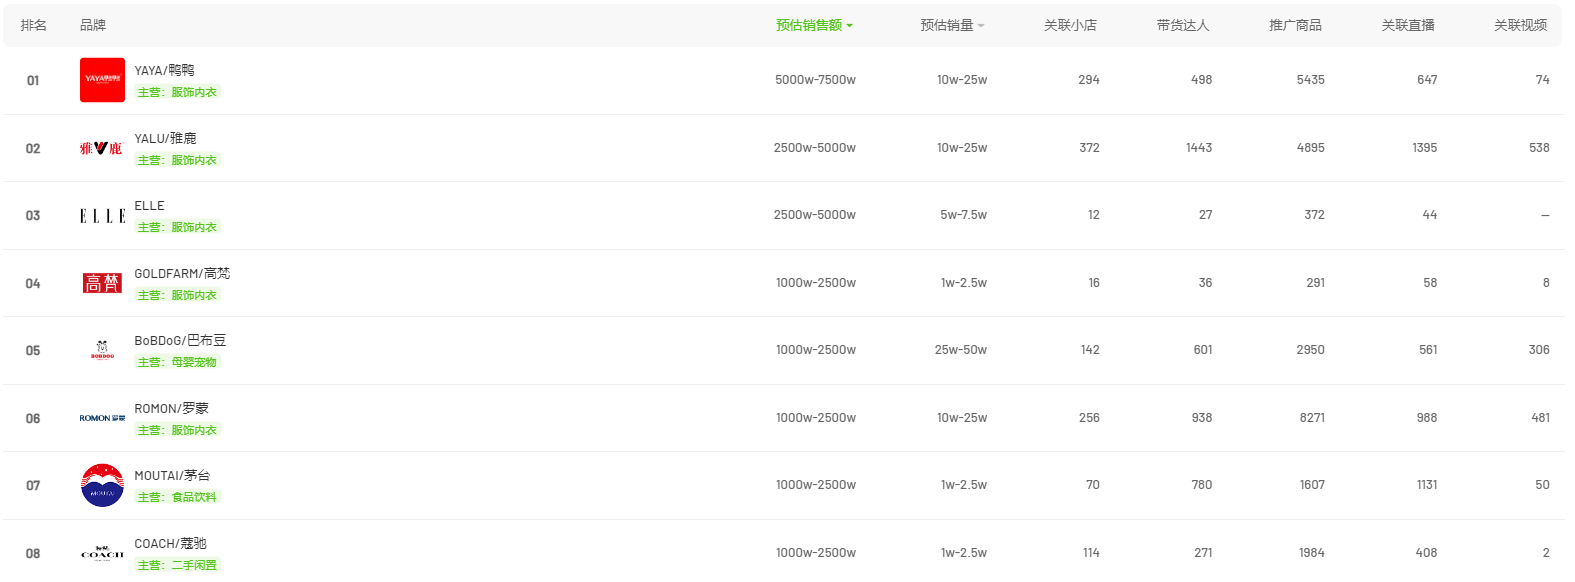Select the rank 03 ELLE row
Viewport: 1575px width, 582px height.
(x=783, y=215)
